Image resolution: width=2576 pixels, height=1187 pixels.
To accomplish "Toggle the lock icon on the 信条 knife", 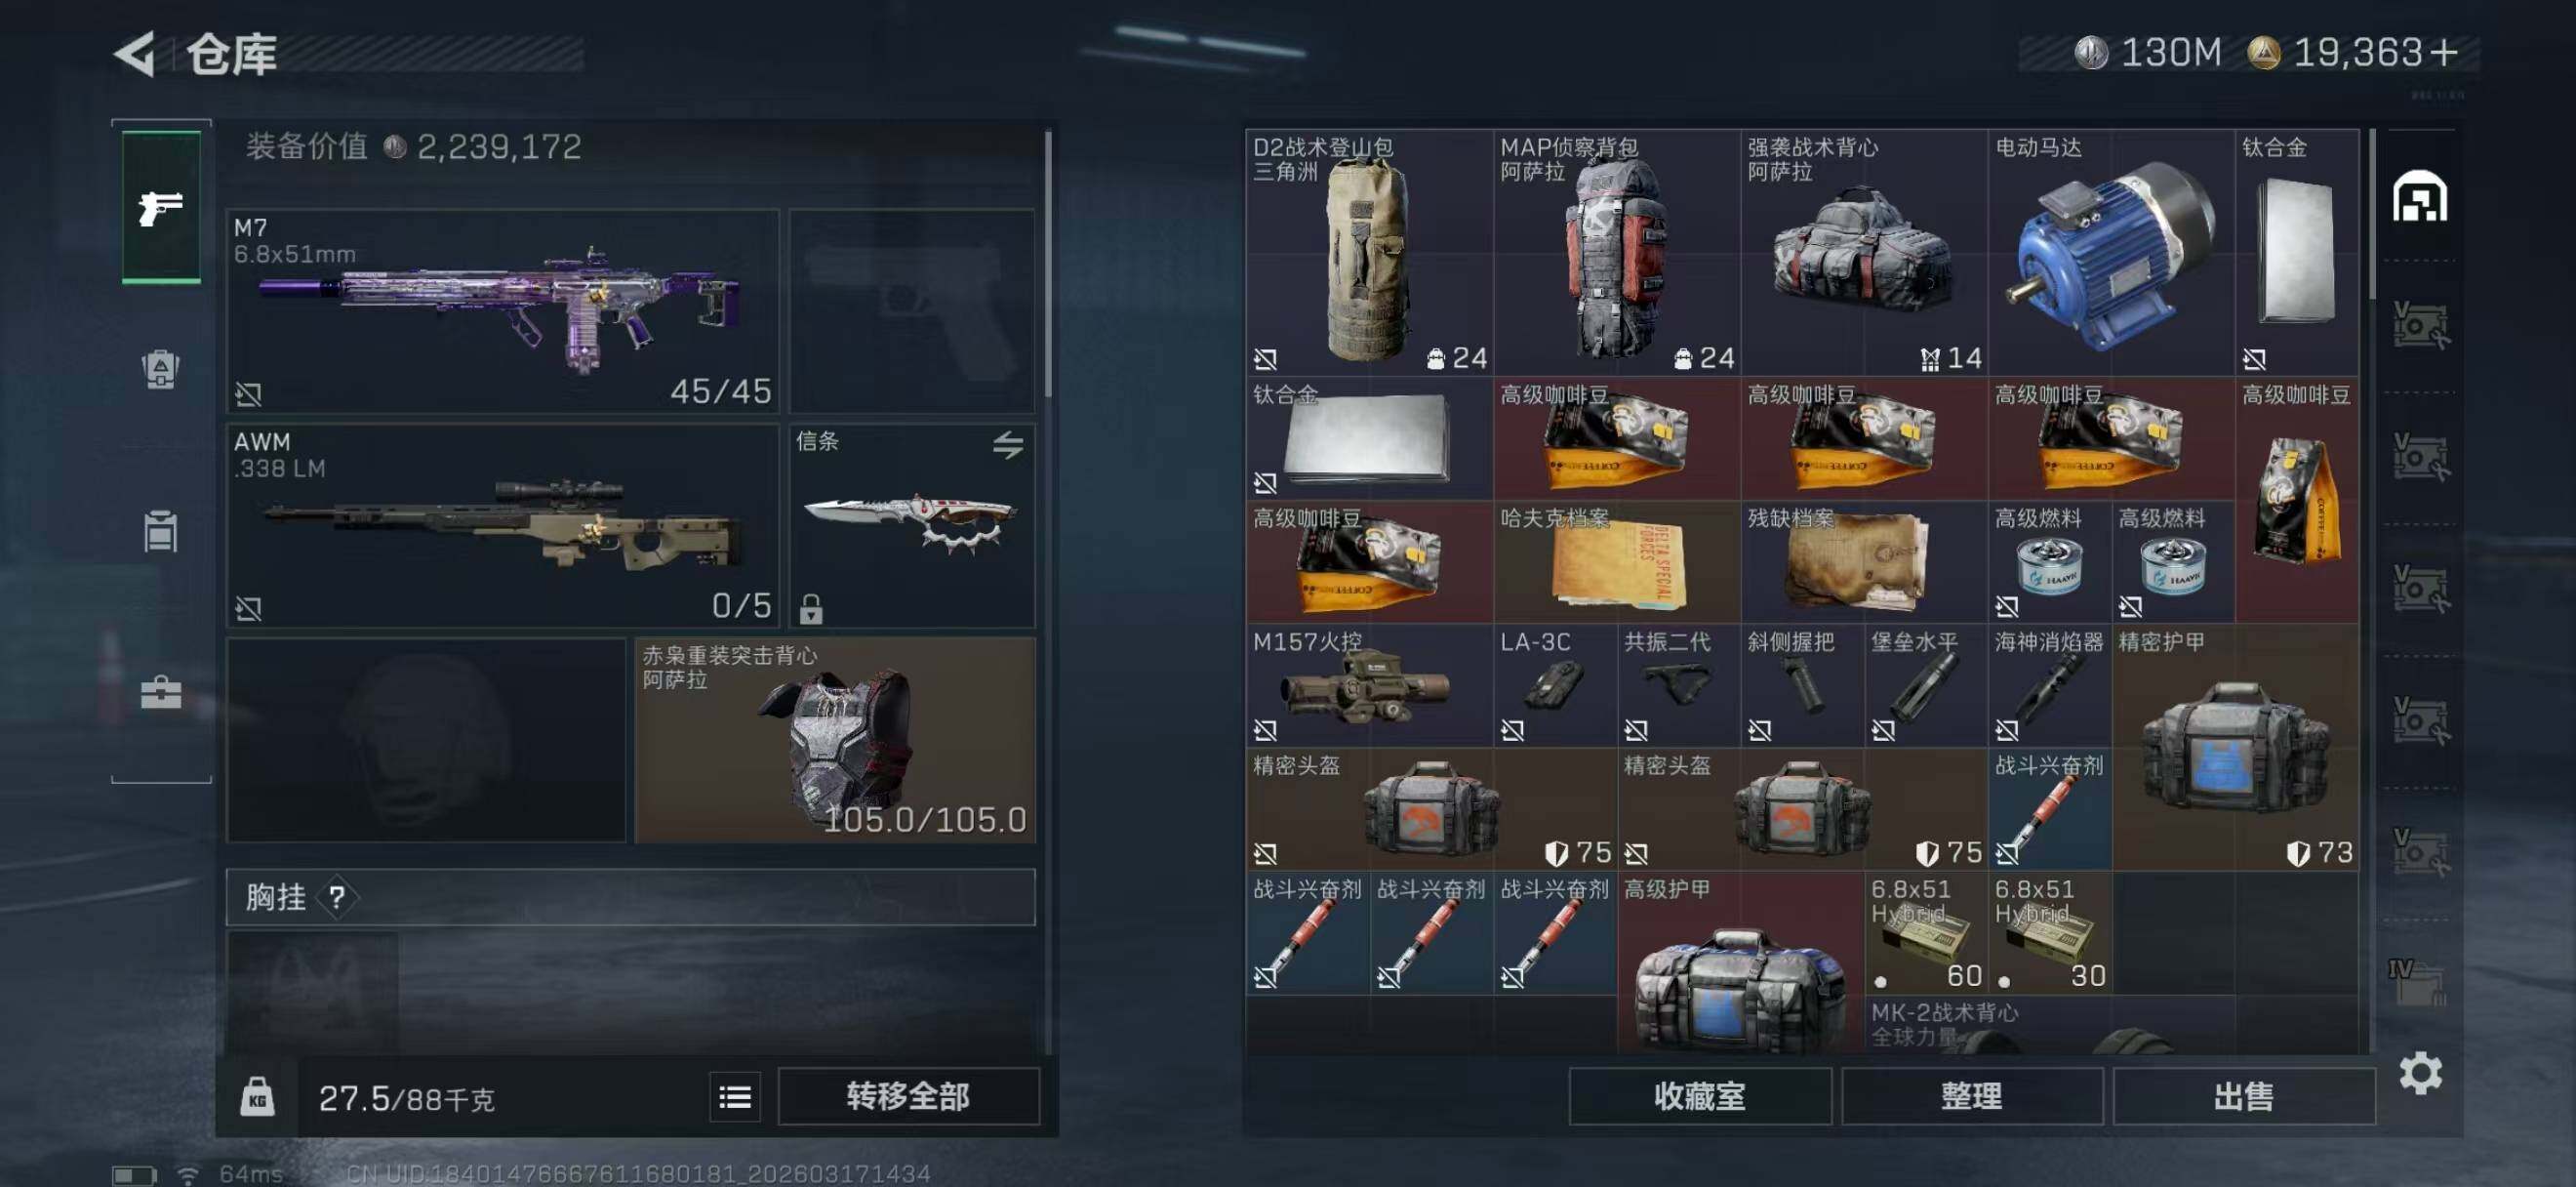I will pyautogui.click(x=811, y=607).
